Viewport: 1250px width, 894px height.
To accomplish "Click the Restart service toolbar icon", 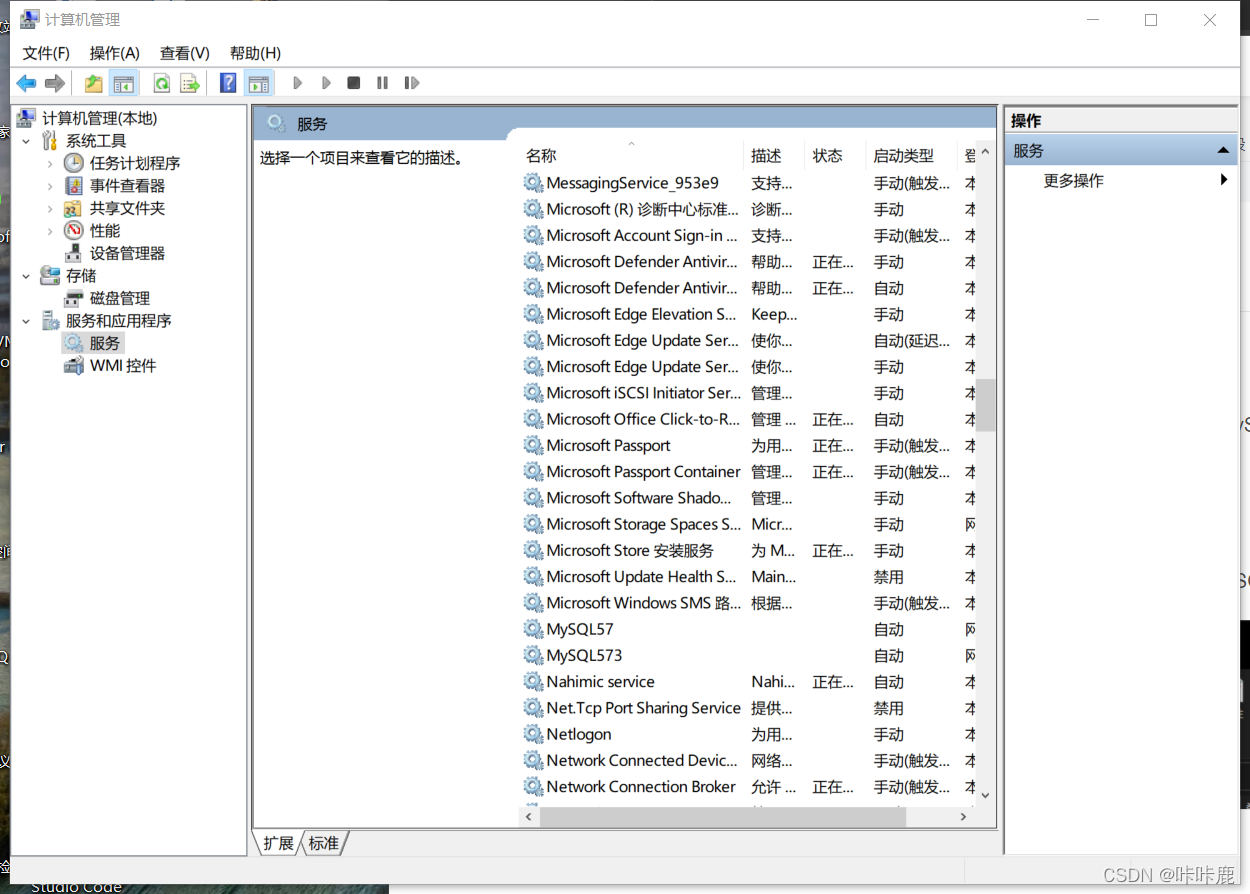I will click(411, 83).
